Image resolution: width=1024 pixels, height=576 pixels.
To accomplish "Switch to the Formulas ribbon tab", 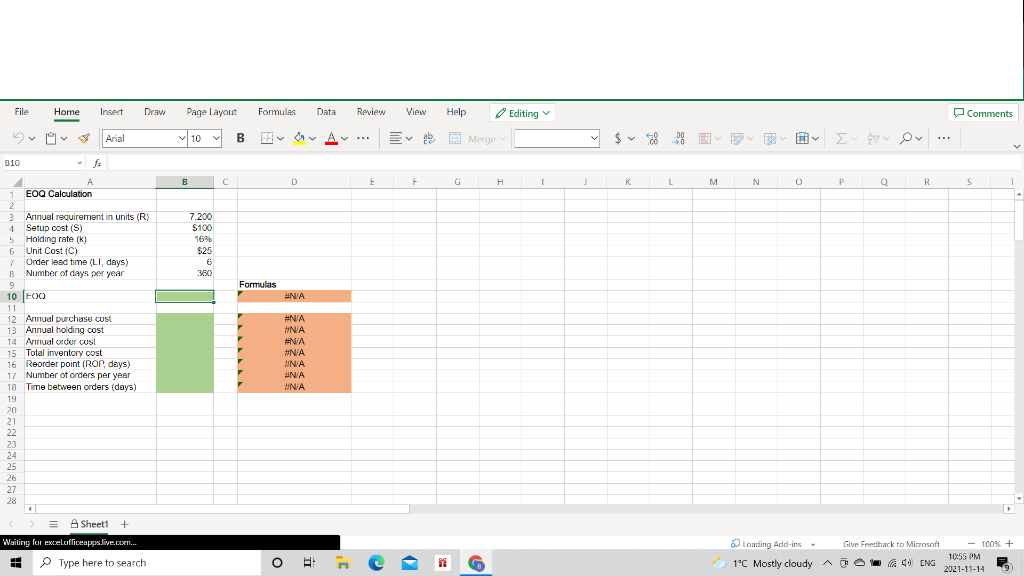I will point(277,112).
